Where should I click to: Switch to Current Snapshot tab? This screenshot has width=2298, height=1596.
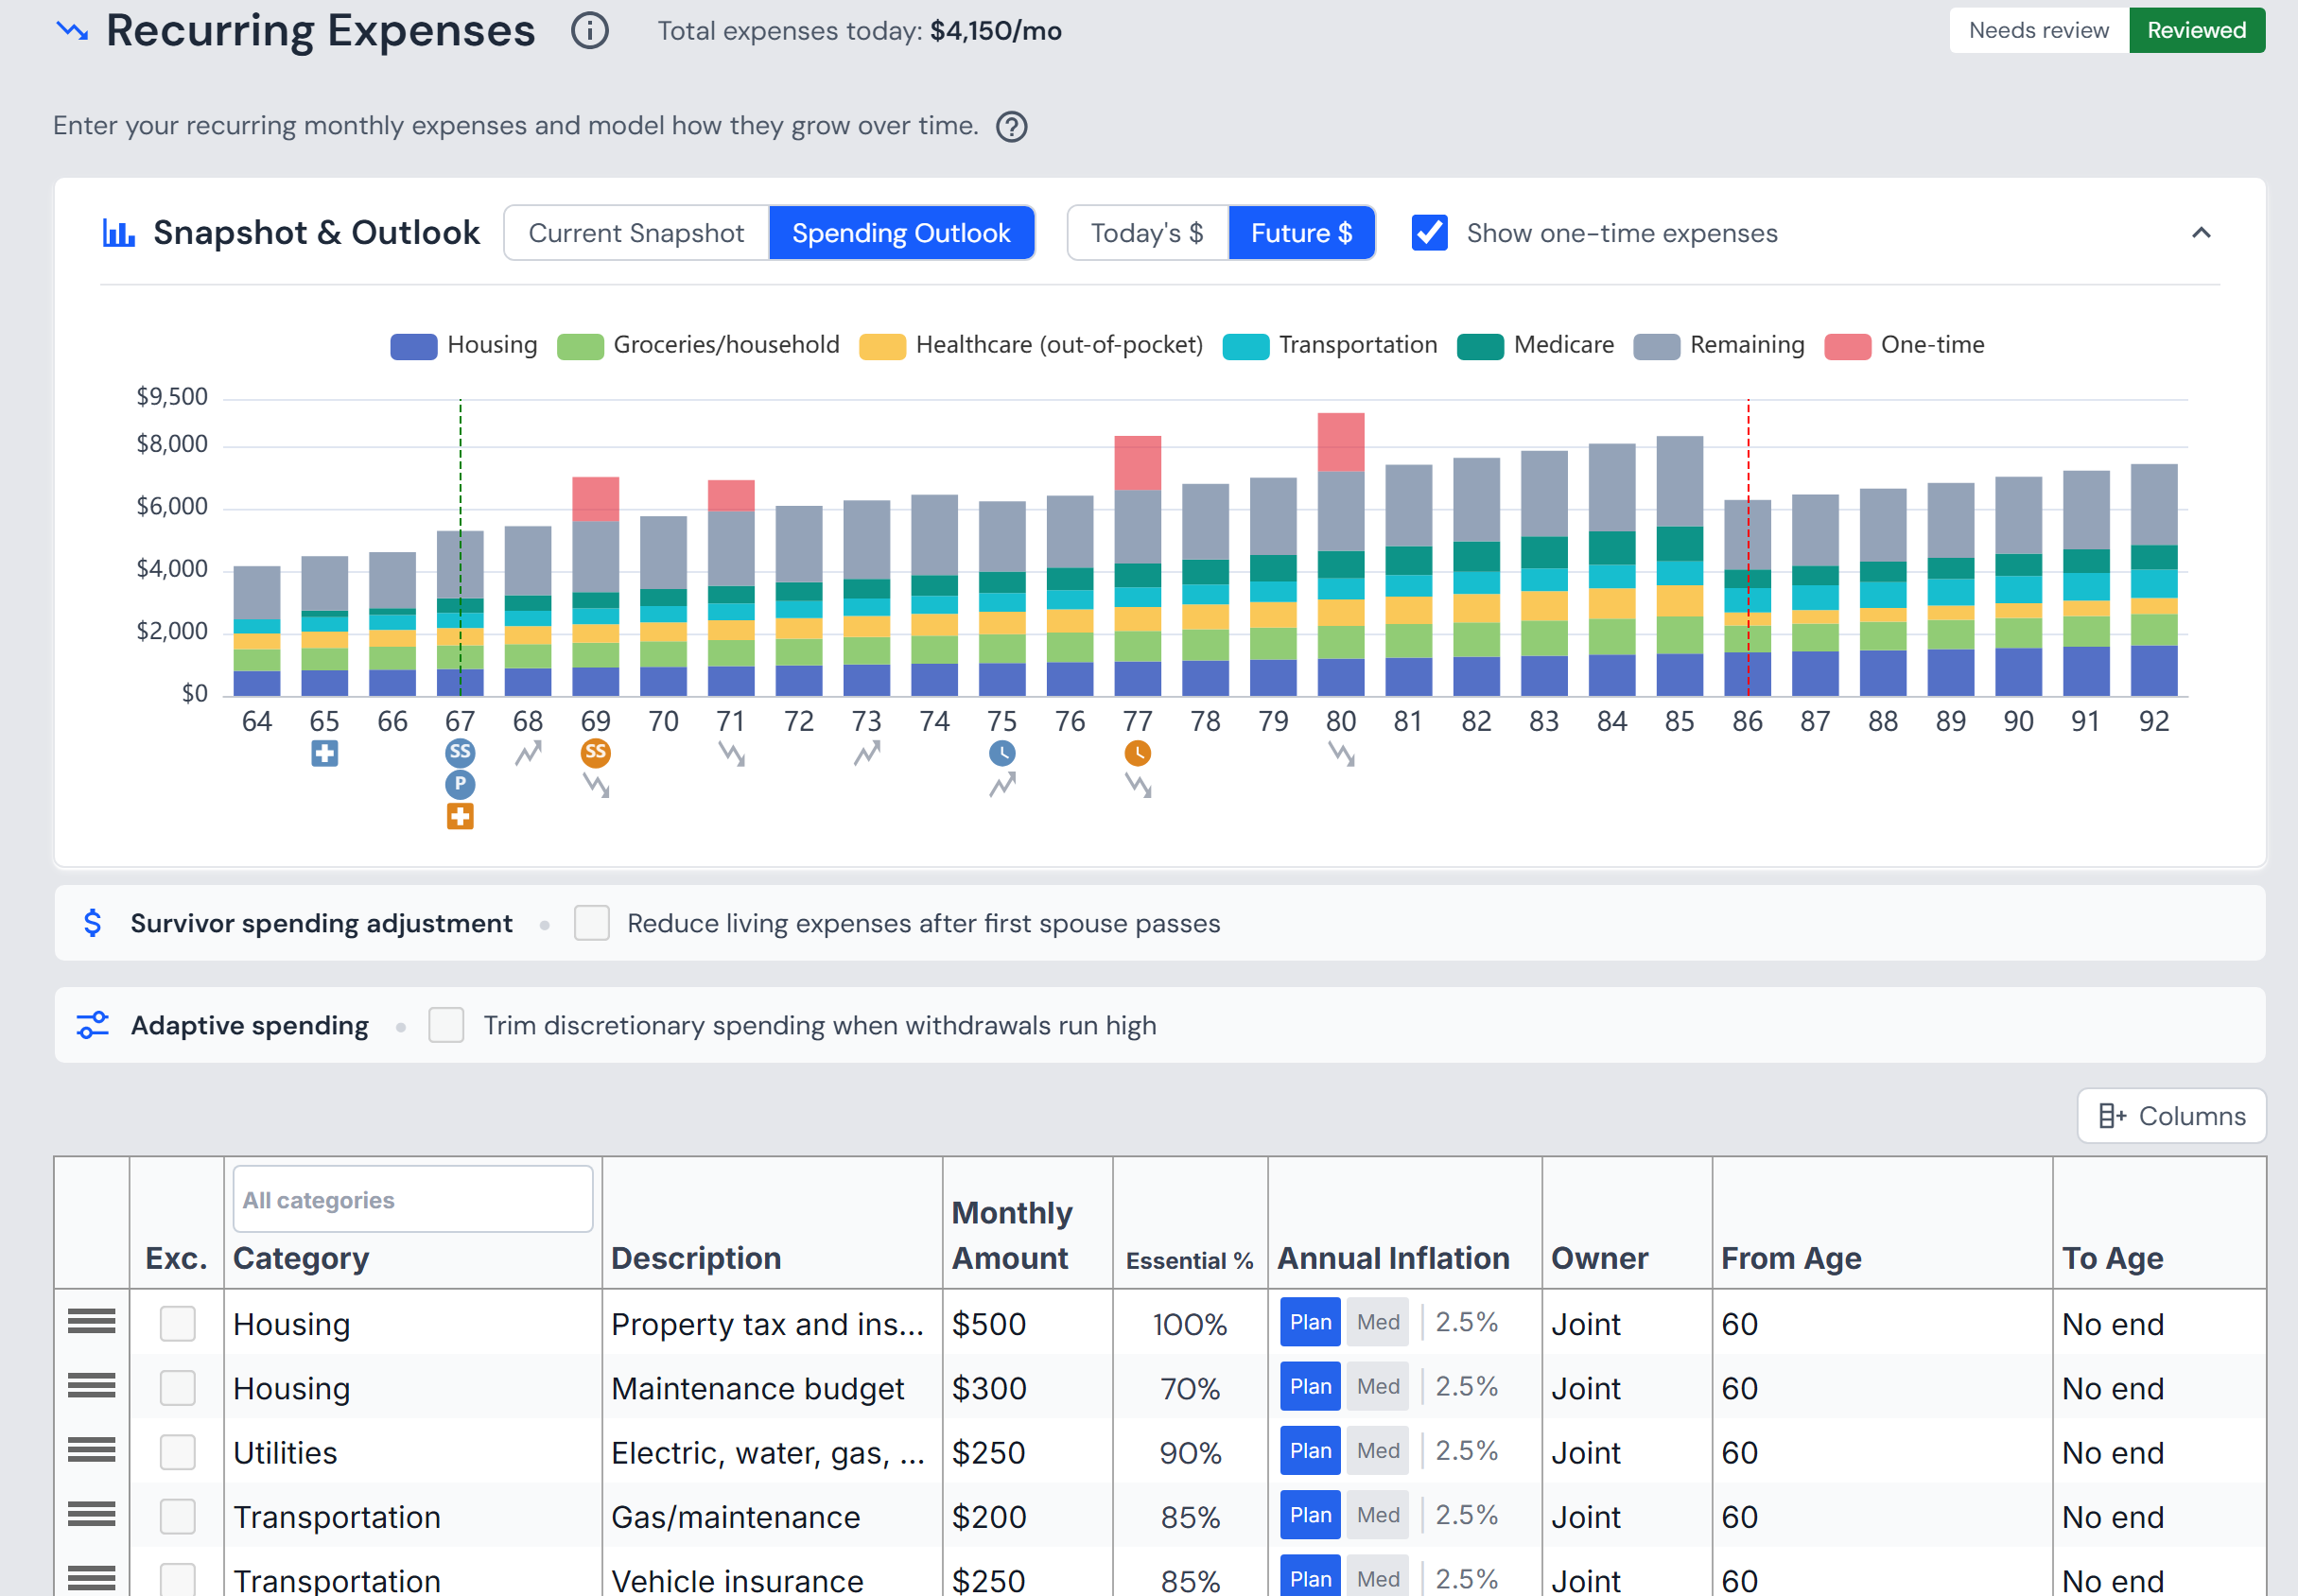tap(637, 233)
